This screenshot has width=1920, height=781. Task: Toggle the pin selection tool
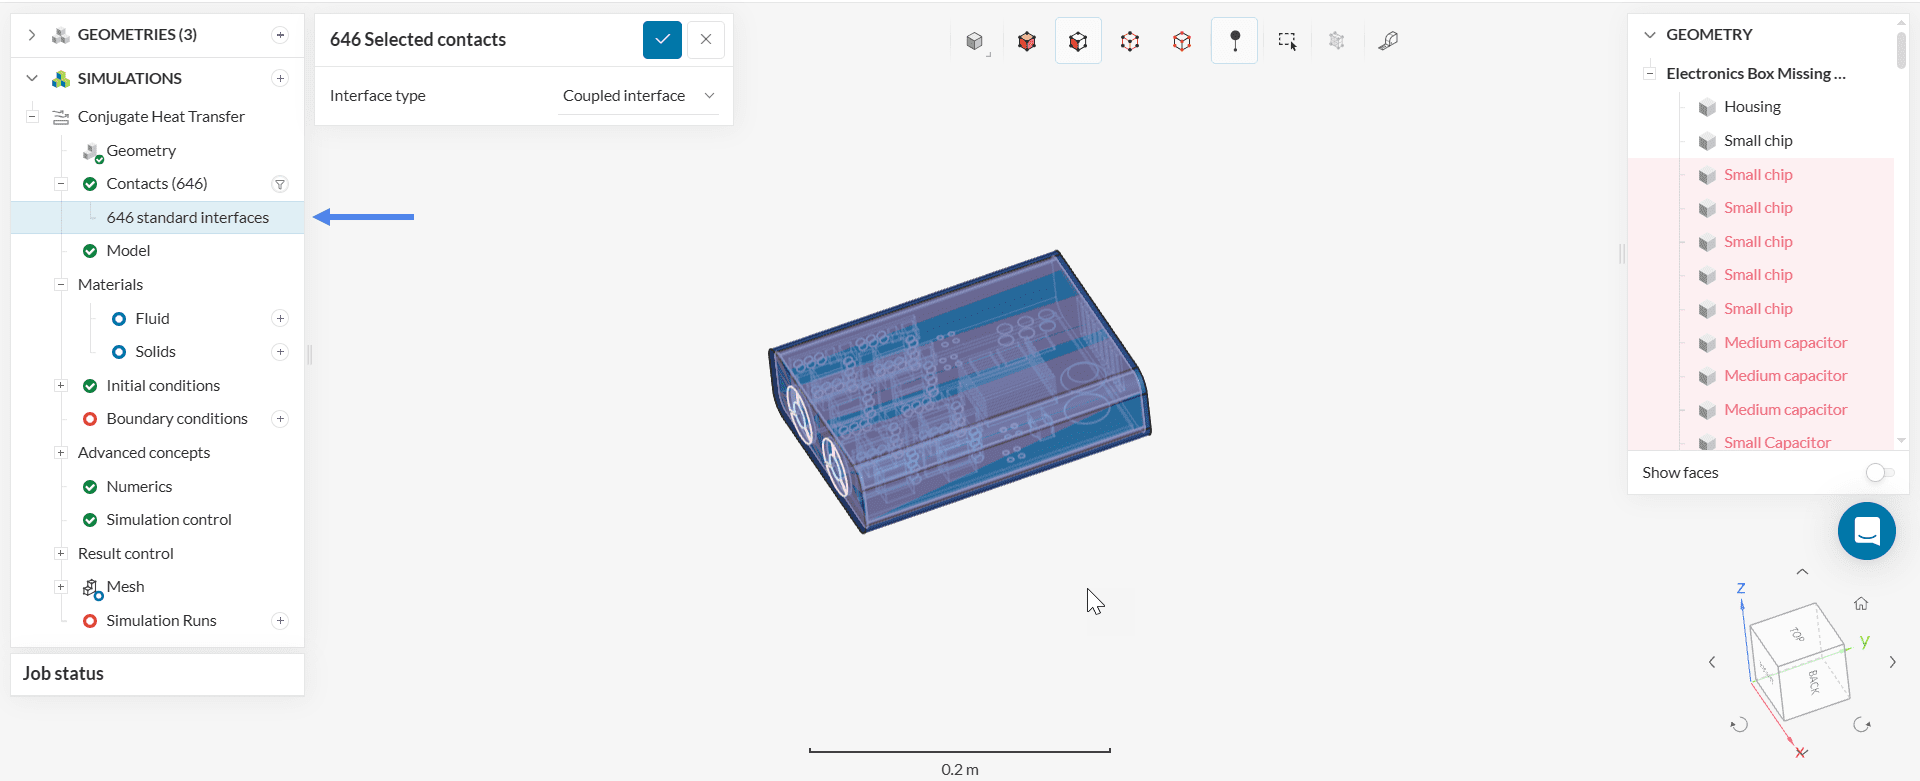tap(1234, 41)
